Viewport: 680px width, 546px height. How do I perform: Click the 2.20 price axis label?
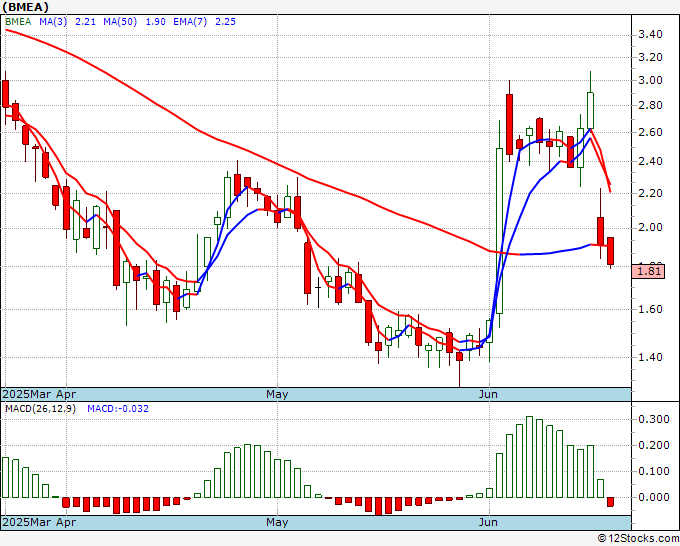click(650, 193)
